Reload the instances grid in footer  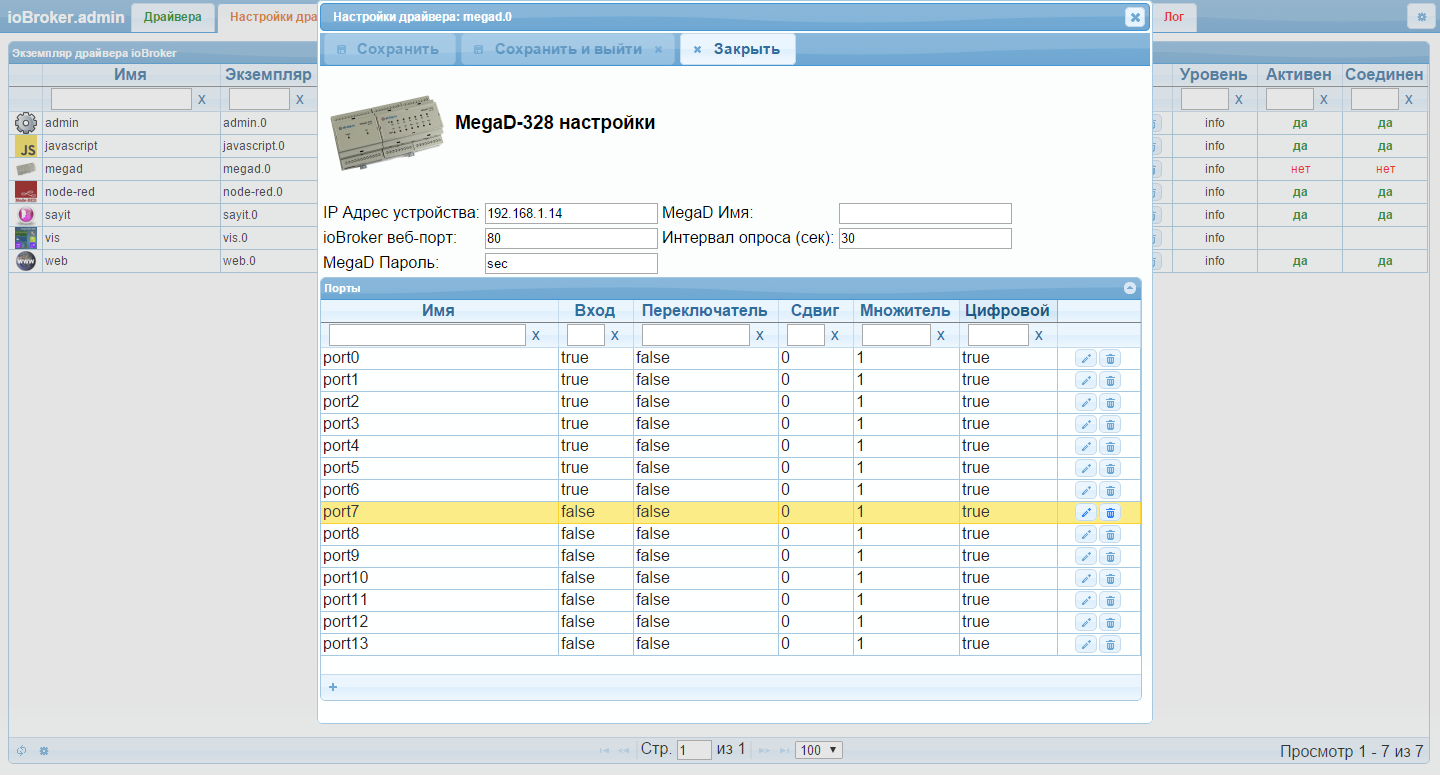coord(22,750)
